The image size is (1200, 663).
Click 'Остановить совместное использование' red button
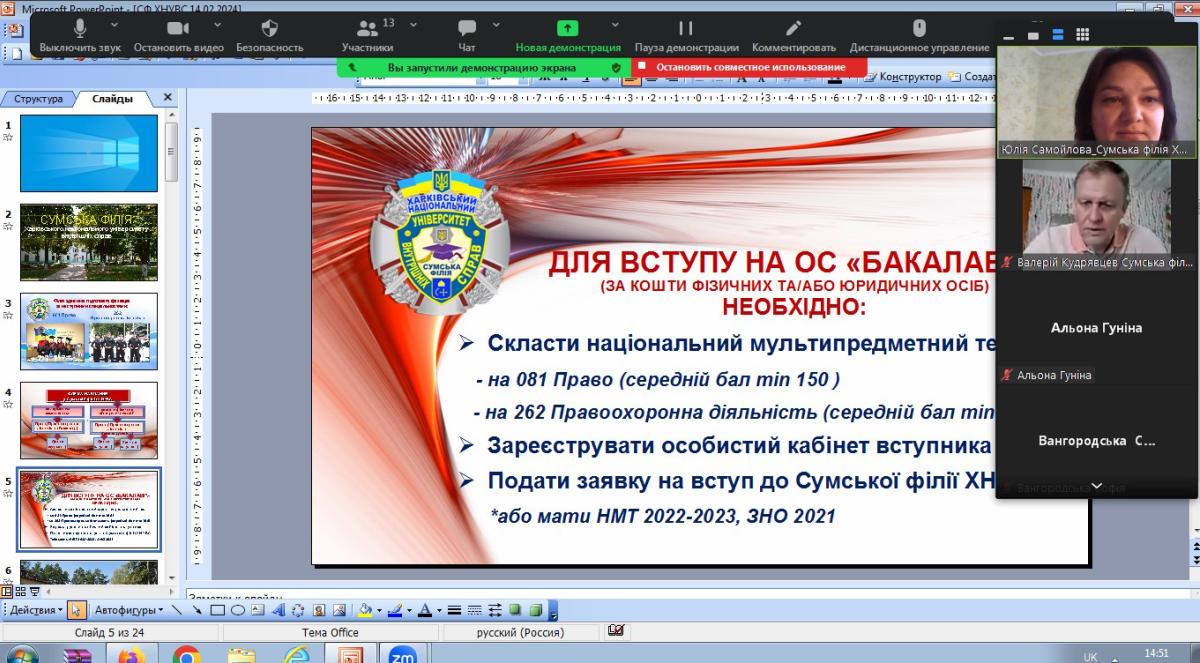(751, 67)
